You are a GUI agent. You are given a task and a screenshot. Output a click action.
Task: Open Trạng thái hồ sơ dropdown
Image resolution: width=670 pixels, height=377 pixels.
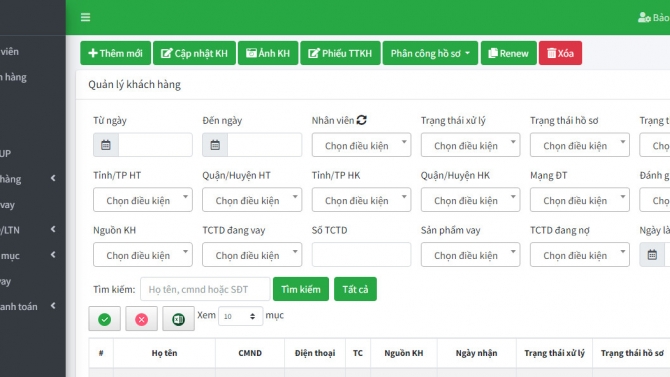coord(580,145)
